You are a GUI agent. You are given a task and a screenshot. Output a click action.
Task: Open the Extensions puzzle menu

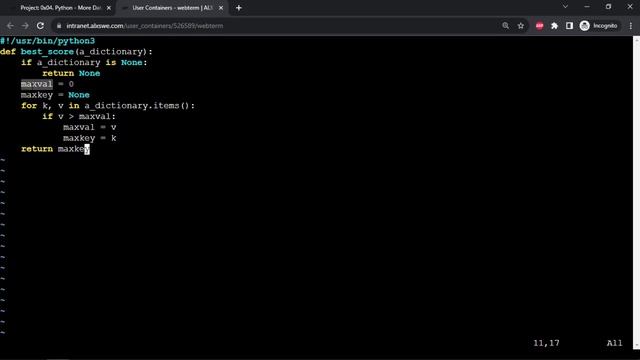554,26
